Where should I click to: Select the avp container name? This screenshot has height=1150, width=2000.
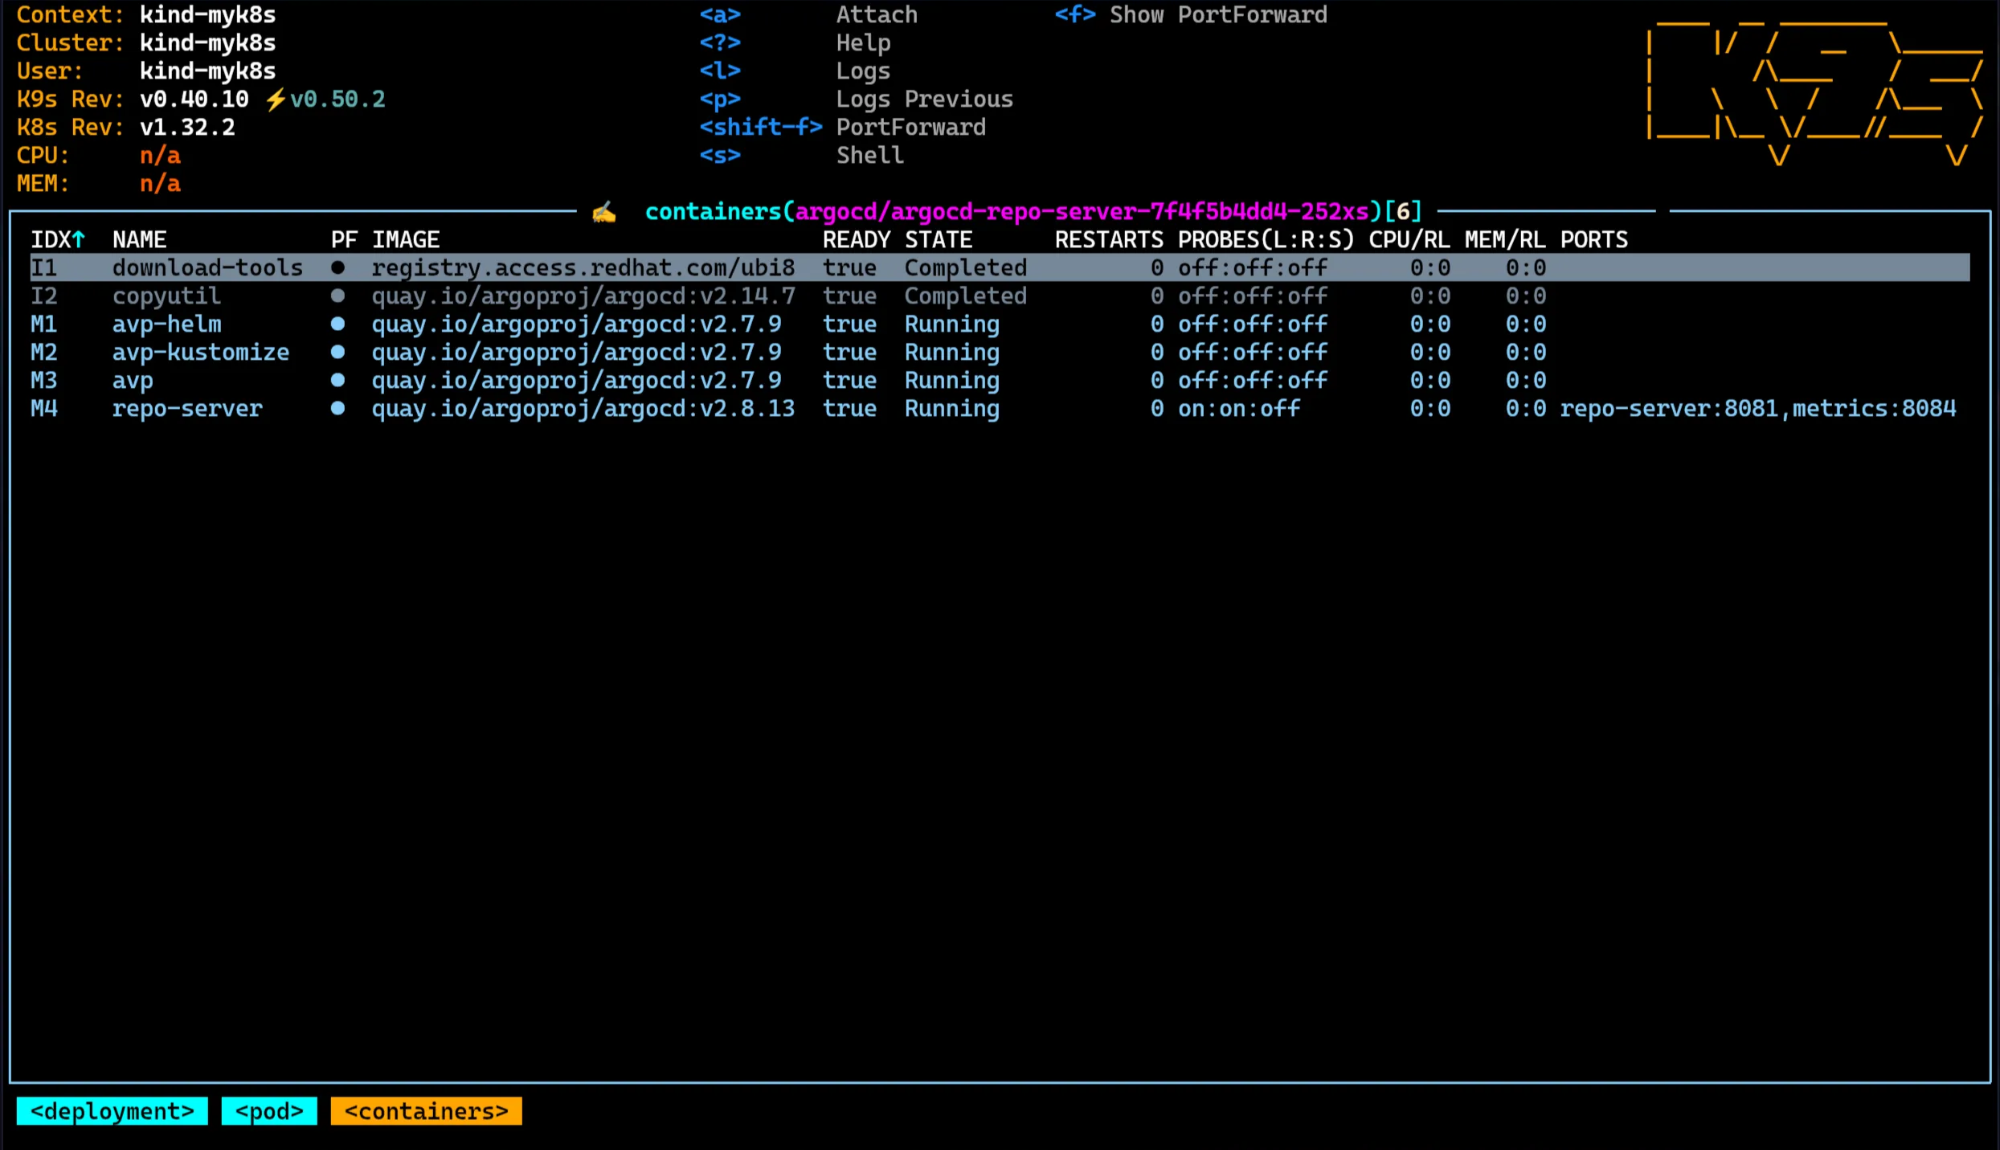point(132,380)
